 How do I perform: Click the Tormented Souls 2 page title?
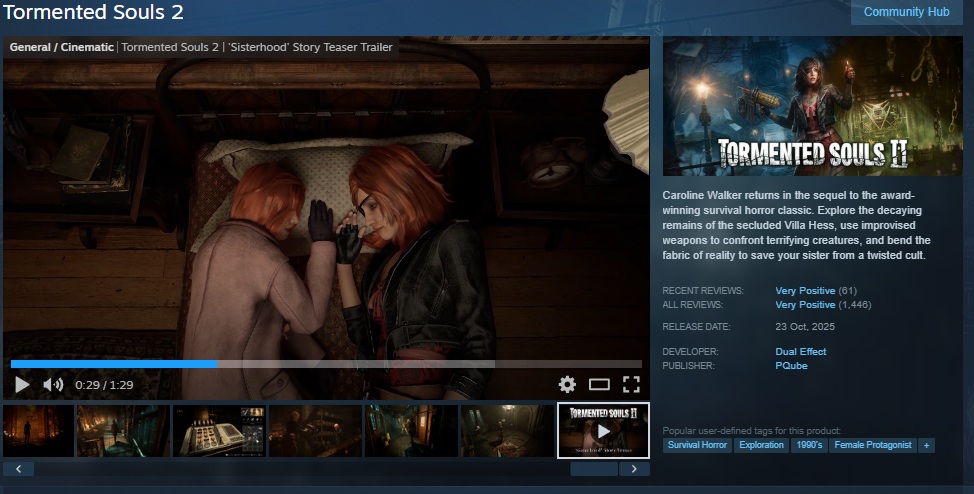pos(93,12)
